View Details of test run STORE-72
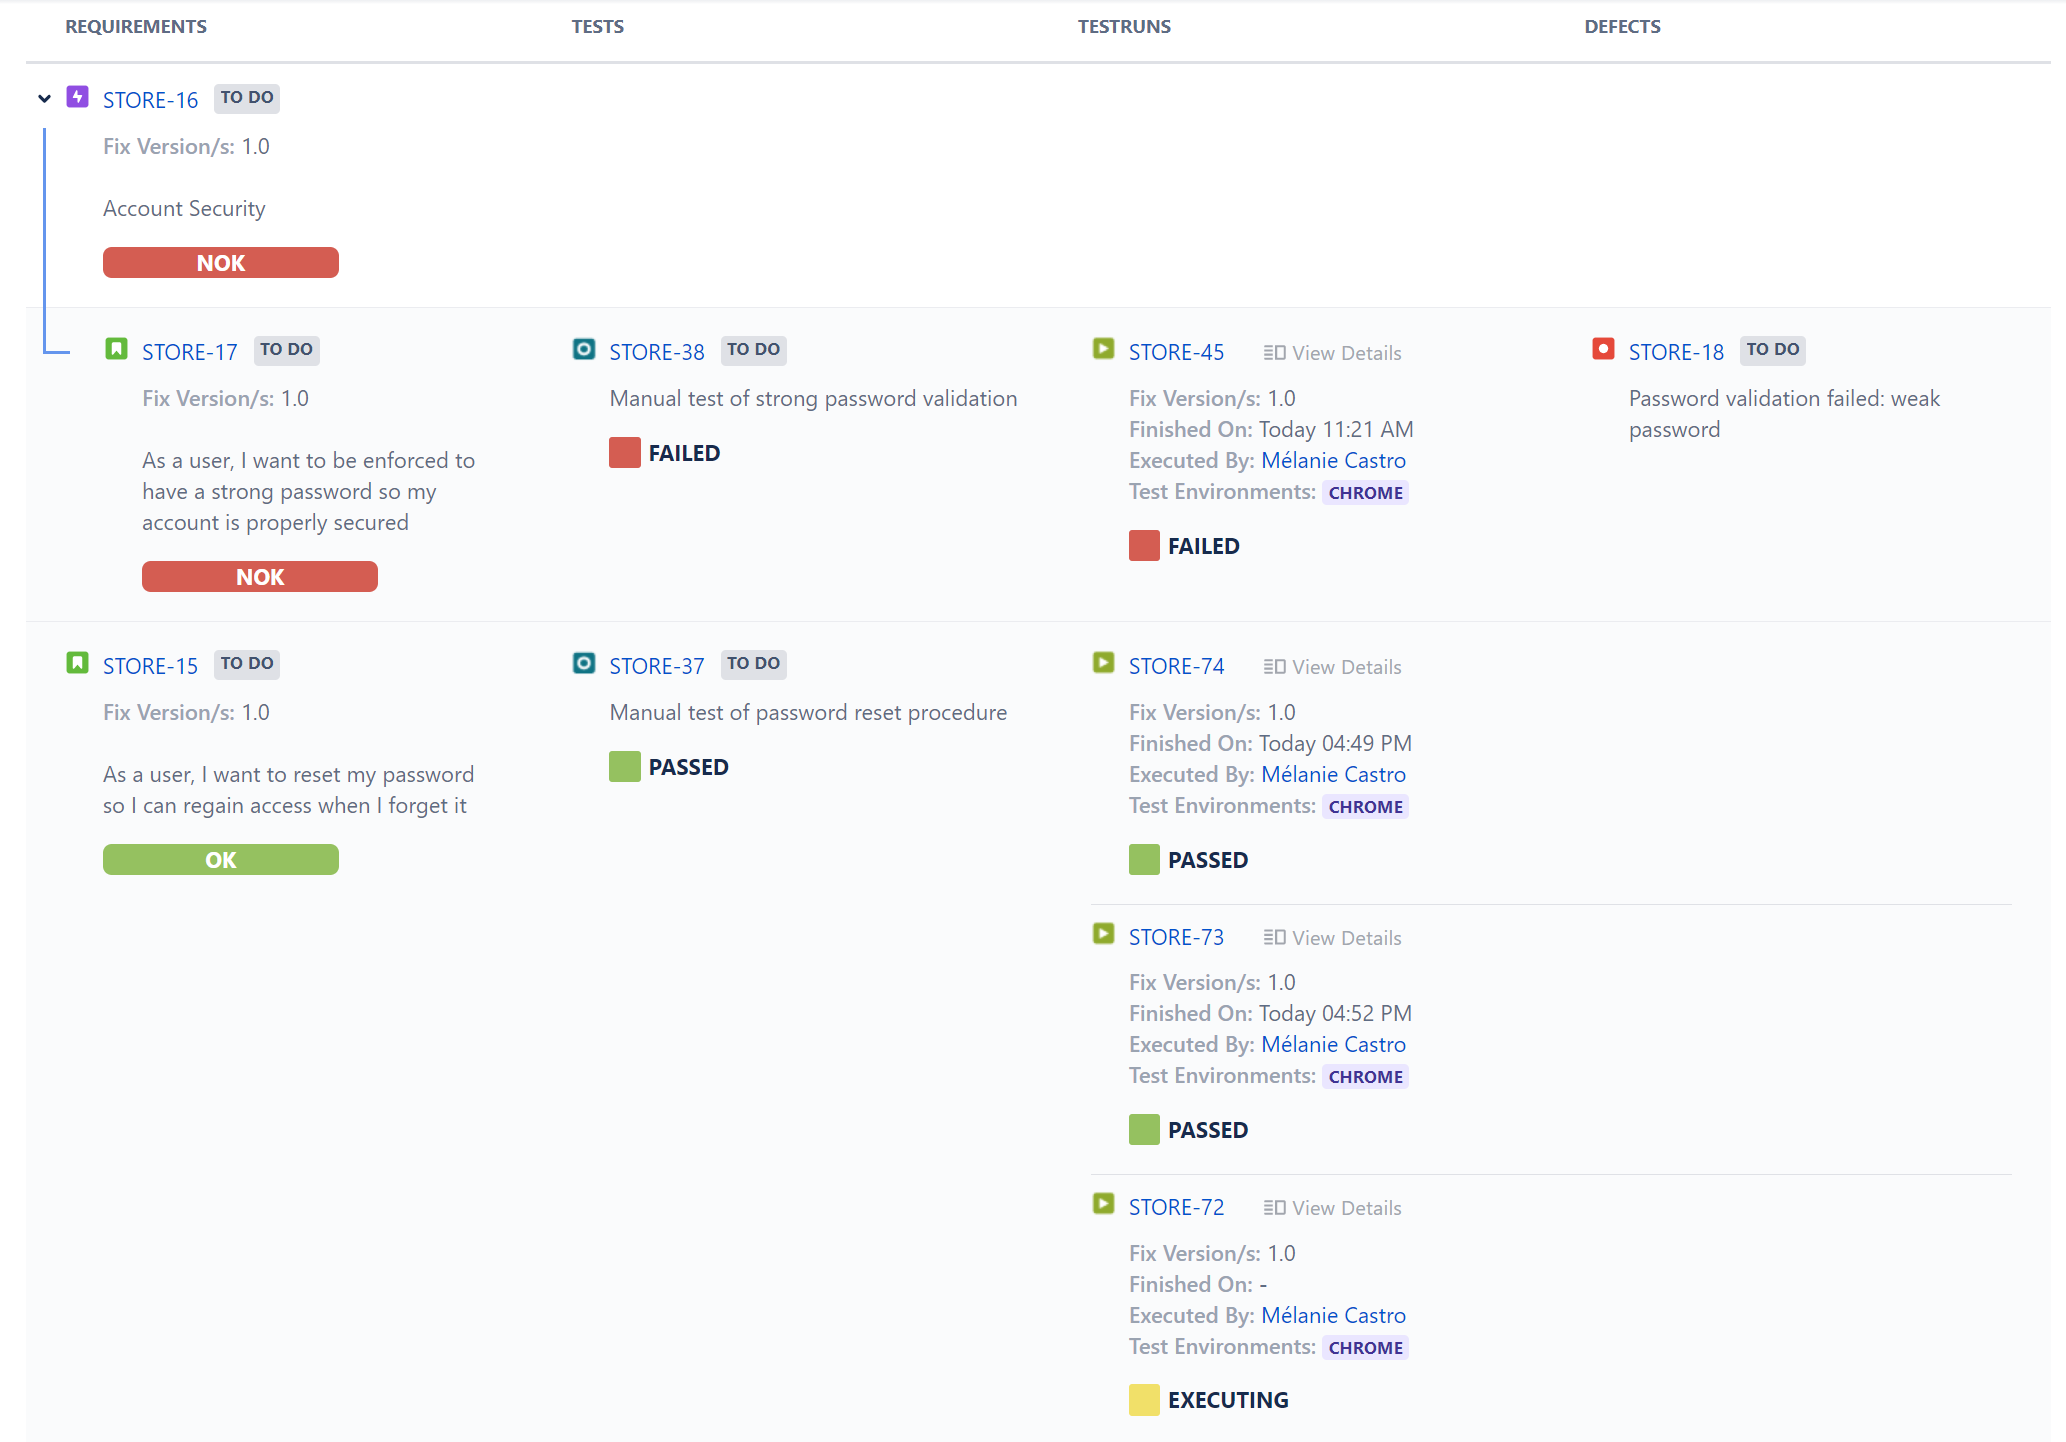This screenshot has height=1442, width=2066. pos(1332,1208)
